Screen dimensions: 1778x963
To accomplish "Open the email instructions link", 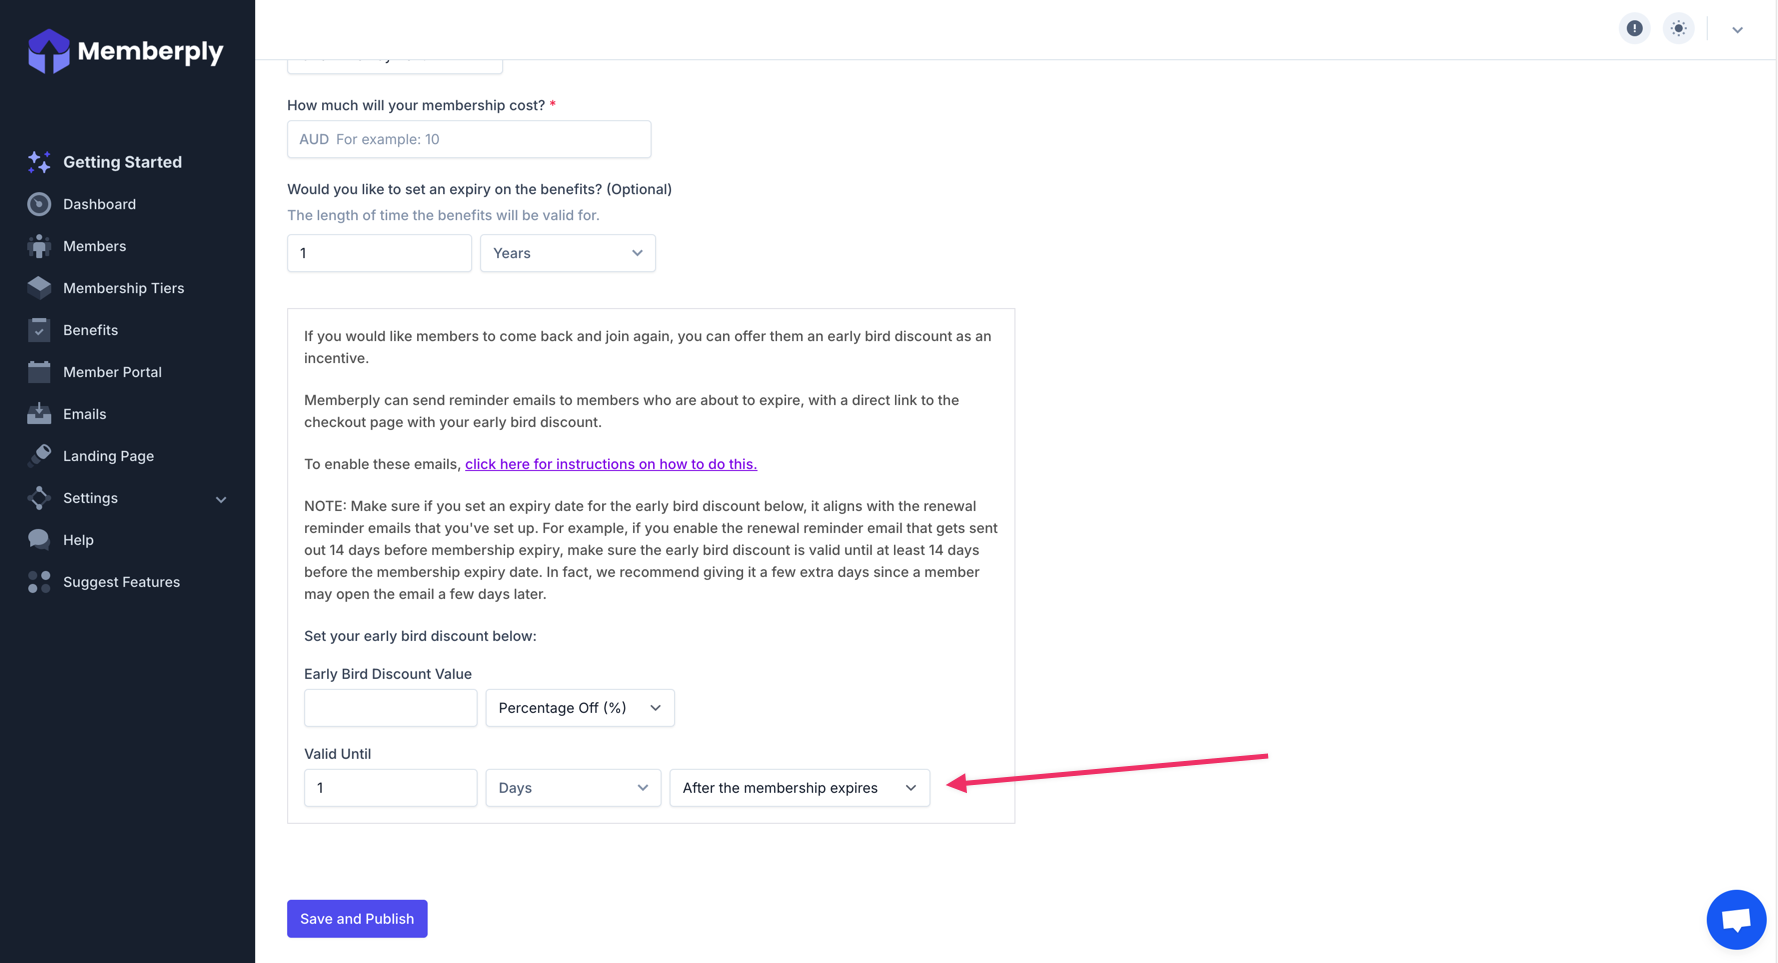I will click(610, 464).
